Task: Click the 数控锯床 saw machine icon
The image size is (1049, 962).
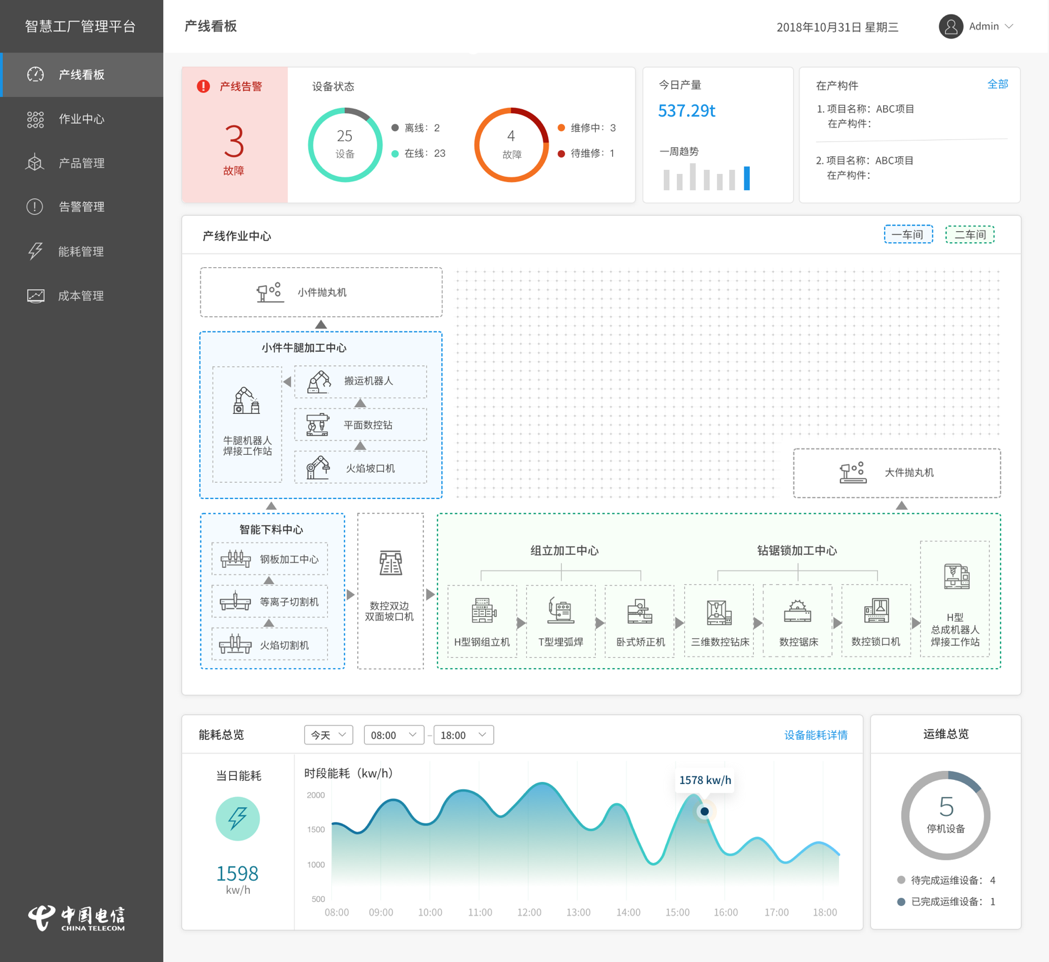Action: [x=797, y=611]
